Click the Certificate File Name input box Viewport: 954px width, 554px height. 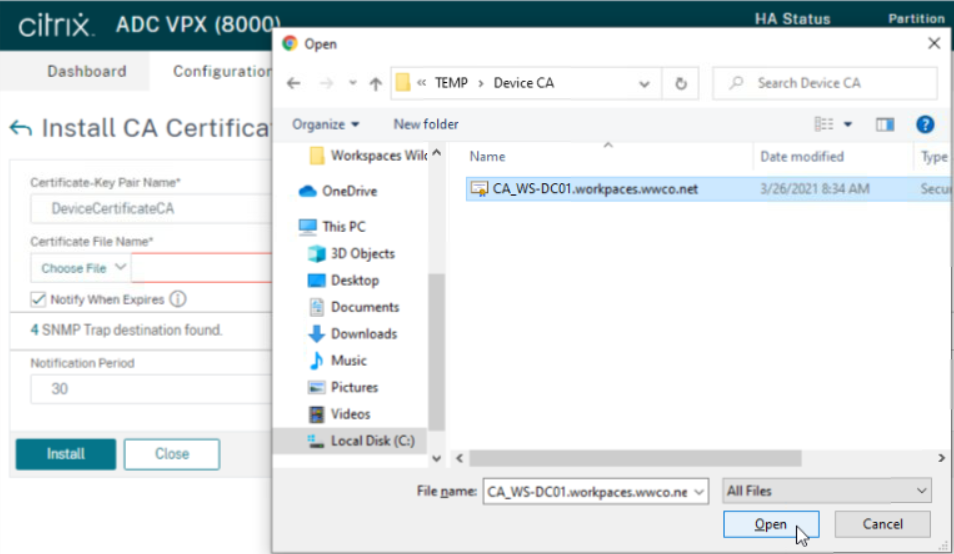[202, 268]
